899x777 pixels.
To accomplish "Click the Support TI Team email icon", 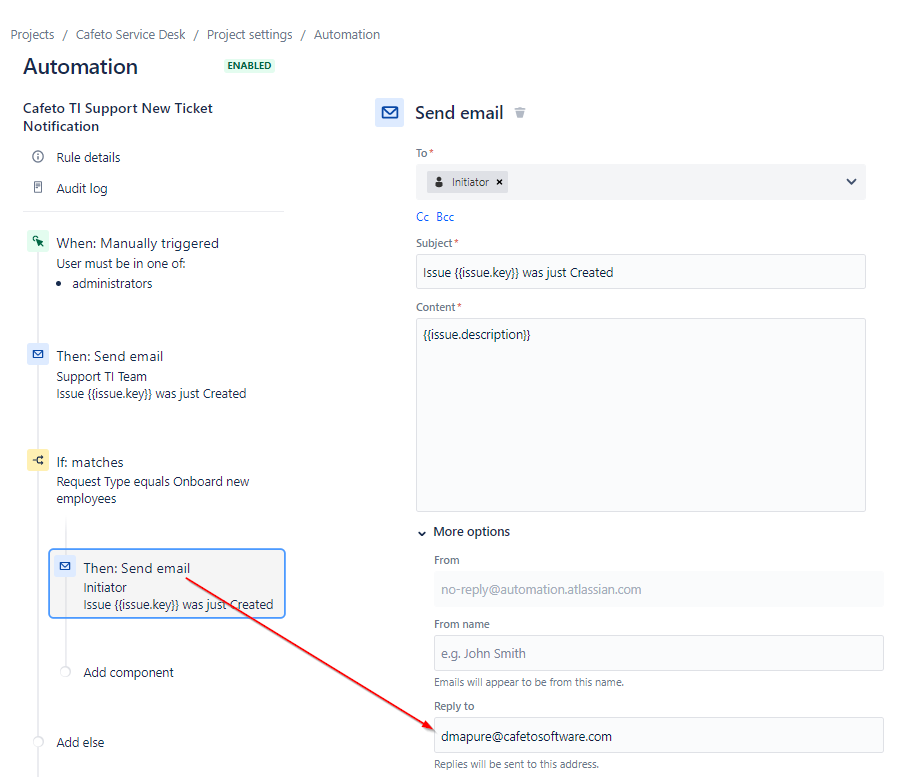I will pos(38,354).
